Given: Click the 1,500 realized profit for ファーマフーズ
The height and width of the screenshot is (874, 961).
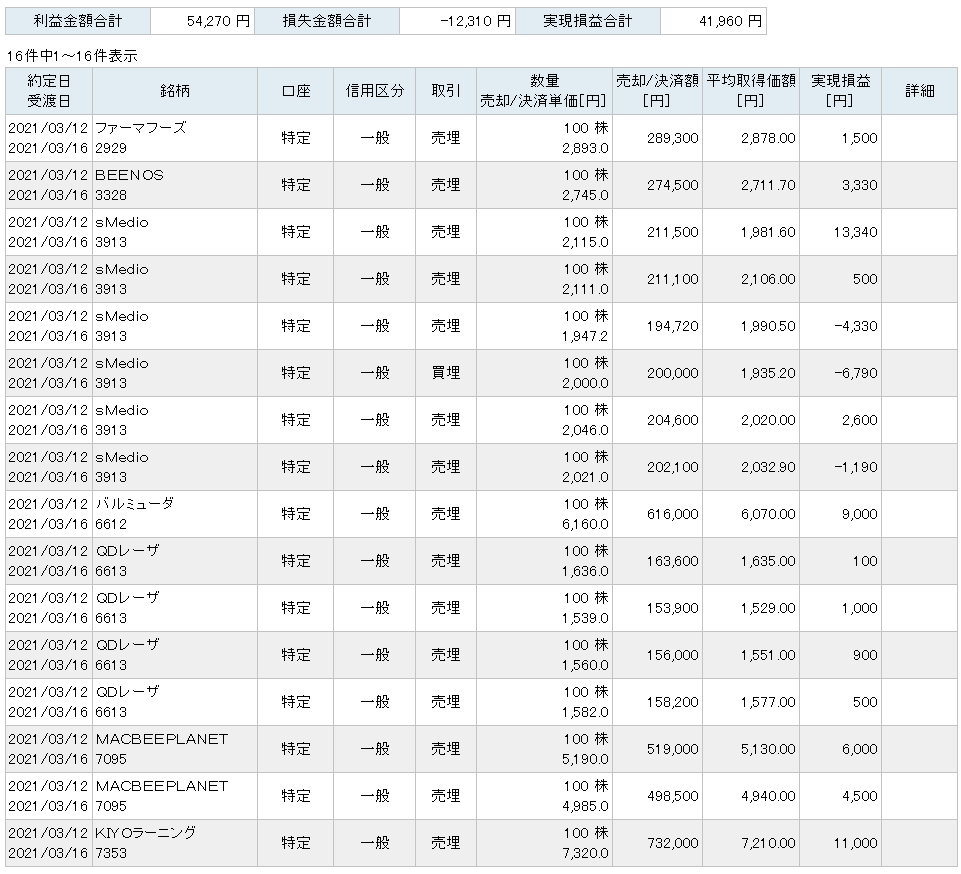Looking at the screenshot, I should (859, 138).
